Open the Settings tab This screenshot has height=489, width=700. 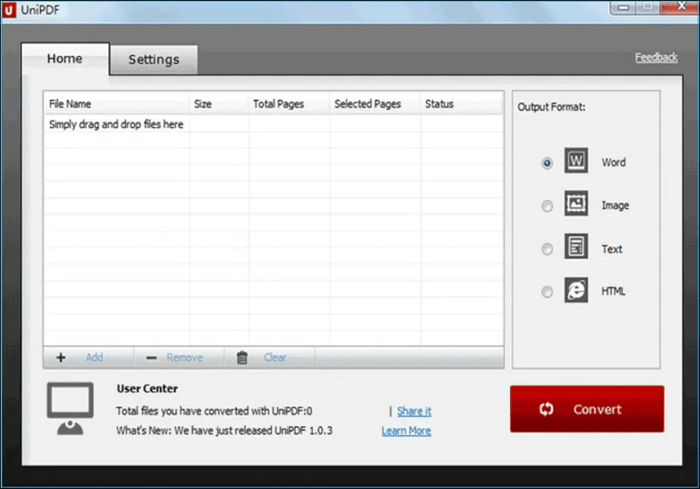tap(154, 59)
